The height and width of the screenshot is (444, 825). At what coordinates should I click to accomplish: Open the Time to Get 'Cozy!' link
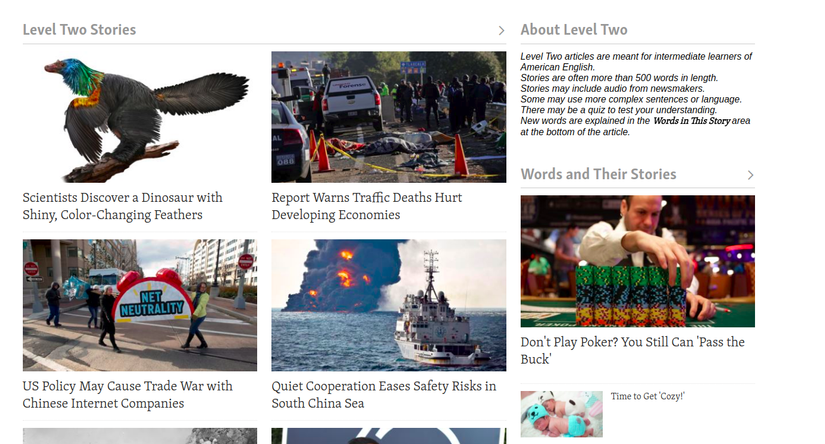[648, 396]
